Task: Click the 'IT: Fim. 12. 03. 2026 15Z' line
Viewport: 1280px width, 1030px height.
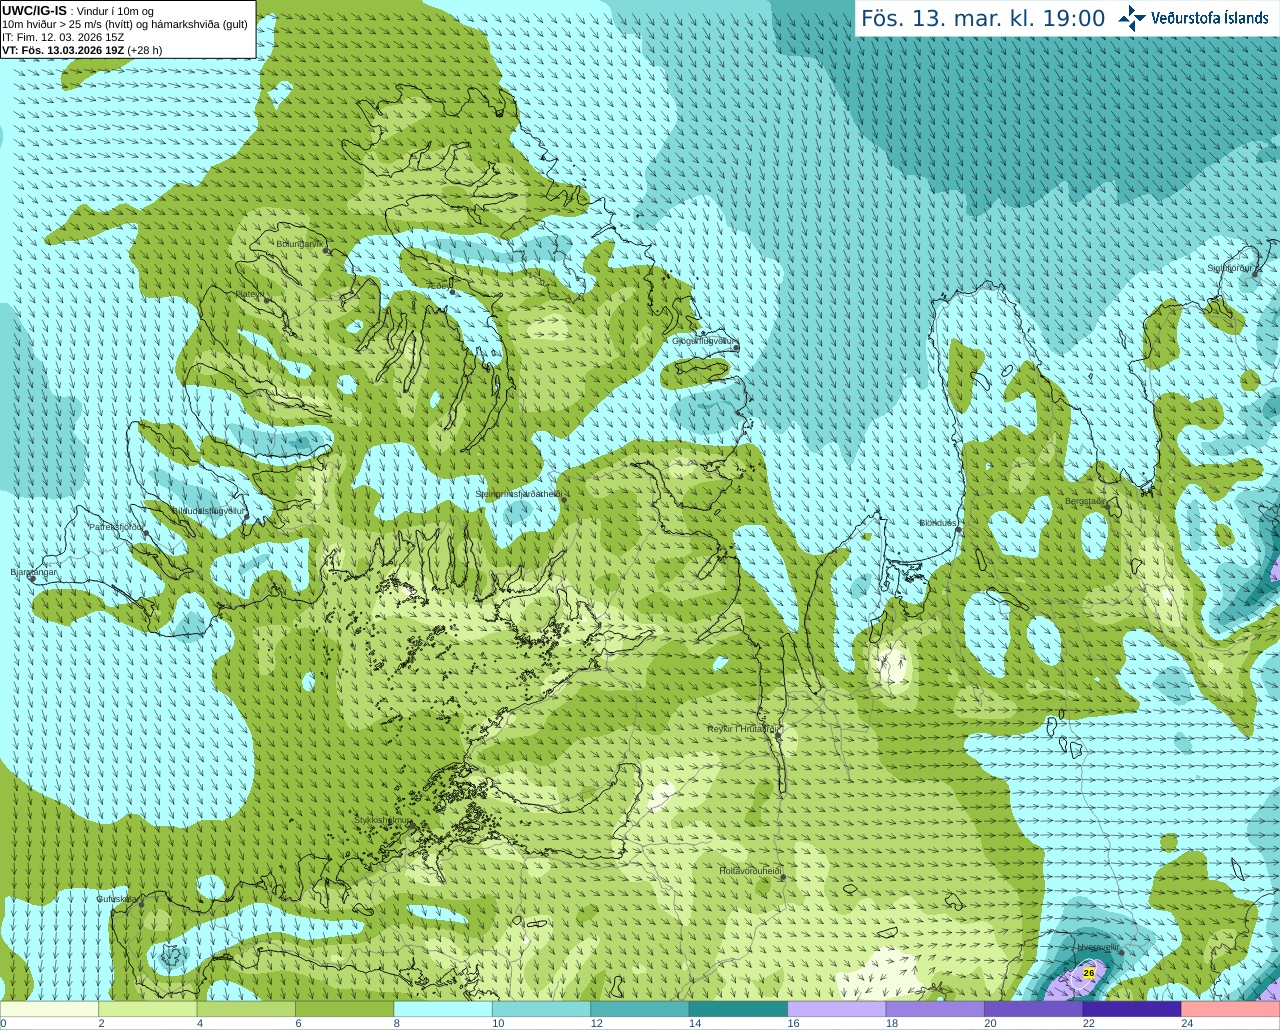Action: pyautogui.click(x=63, y=37)
